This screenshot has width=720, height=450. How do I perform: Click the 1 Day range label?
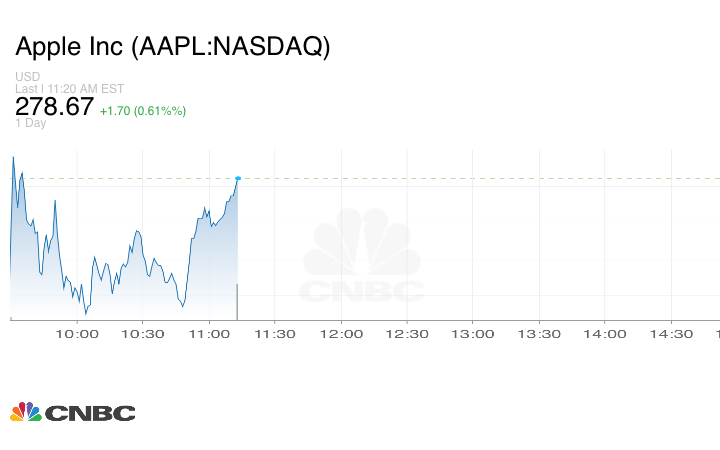pyautogui.click(x=31, y=124)
